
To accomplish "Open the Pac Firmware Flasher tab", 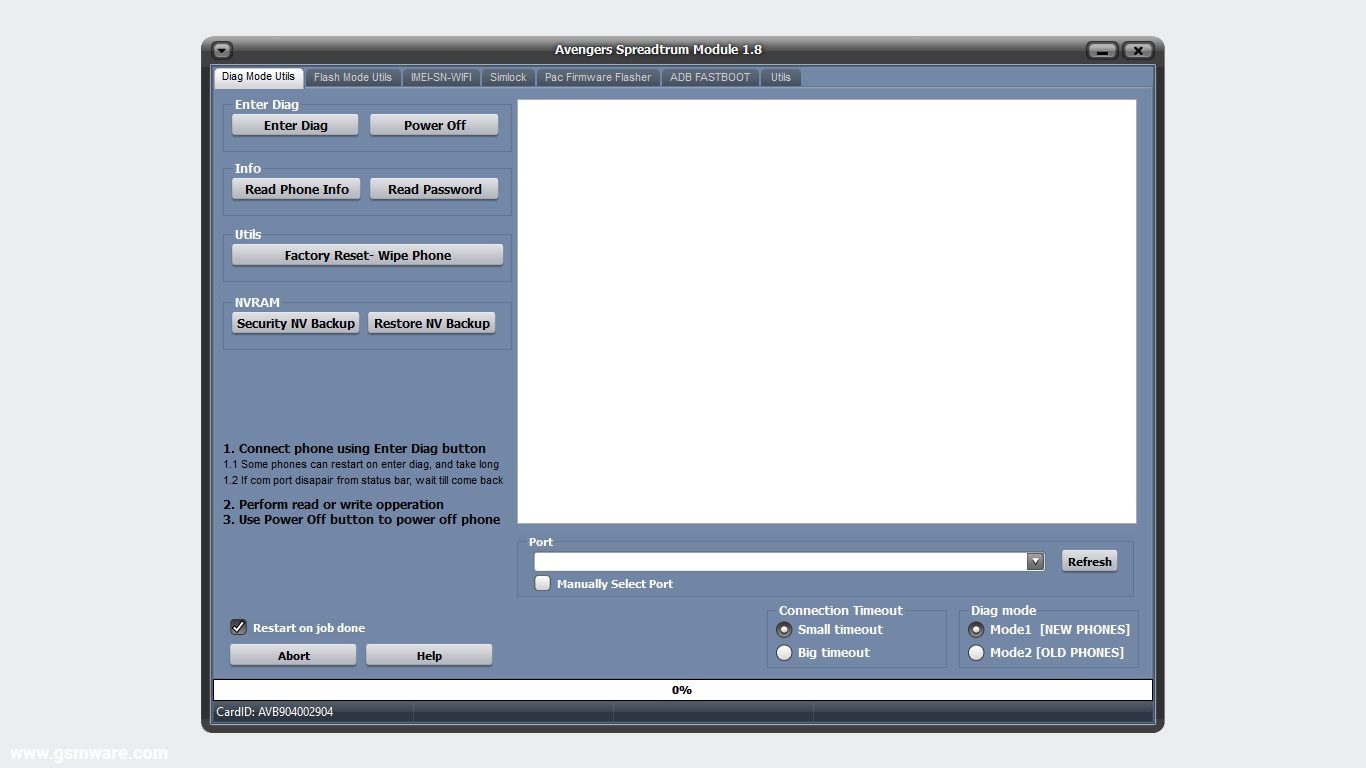I will point(597,77).
